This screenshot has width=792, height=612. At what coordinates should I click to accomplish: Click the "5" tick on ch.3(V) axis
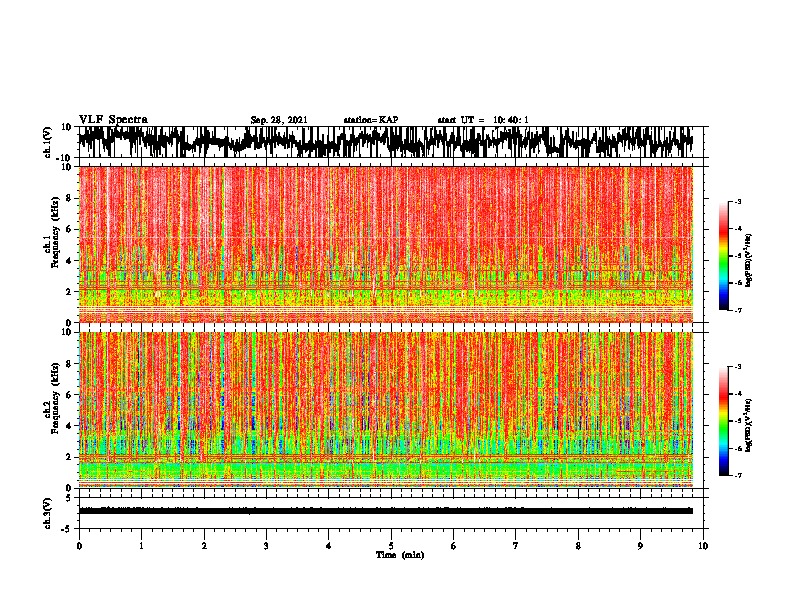pyautogui.click(x=69, y=498)
